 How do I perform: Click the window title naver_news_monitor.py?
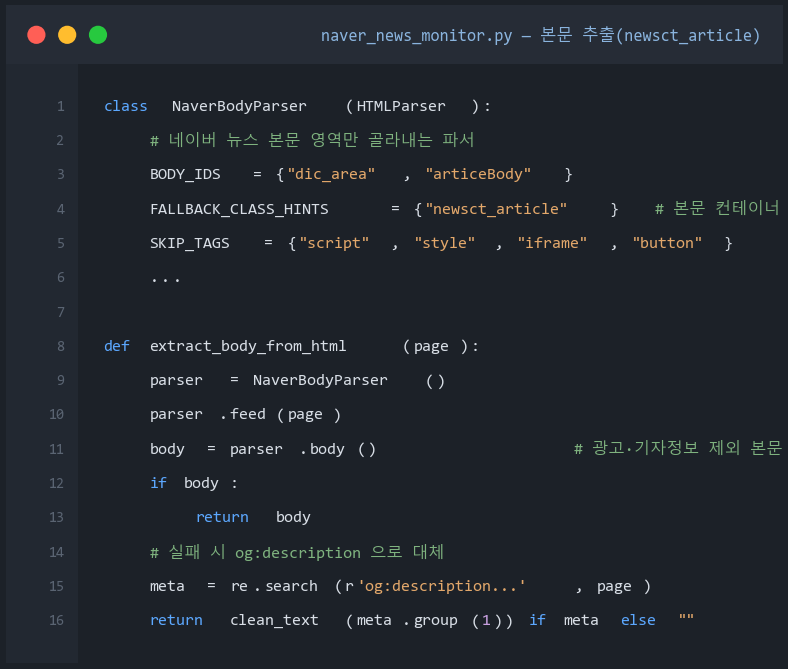417,36
